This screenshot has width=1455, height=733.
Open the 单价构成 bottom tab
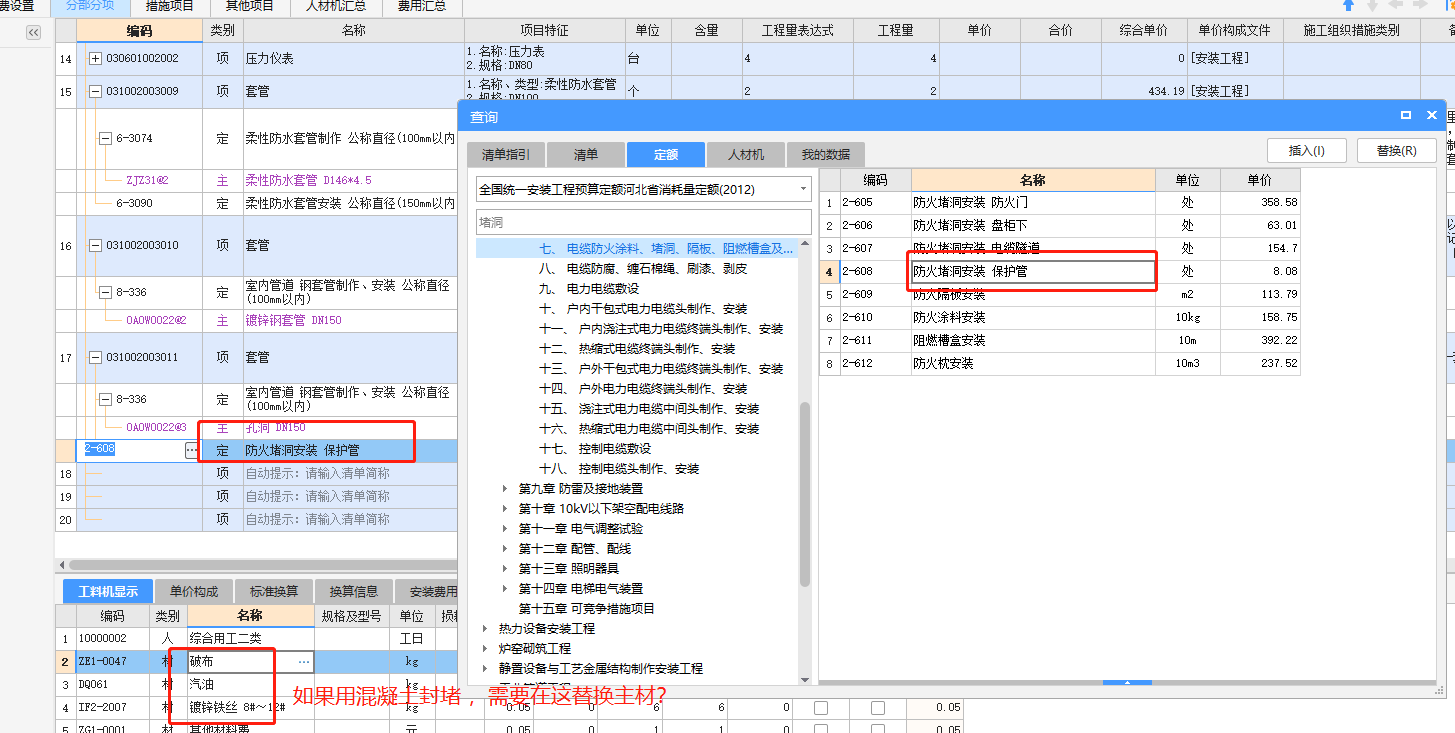tap(194, 591)
